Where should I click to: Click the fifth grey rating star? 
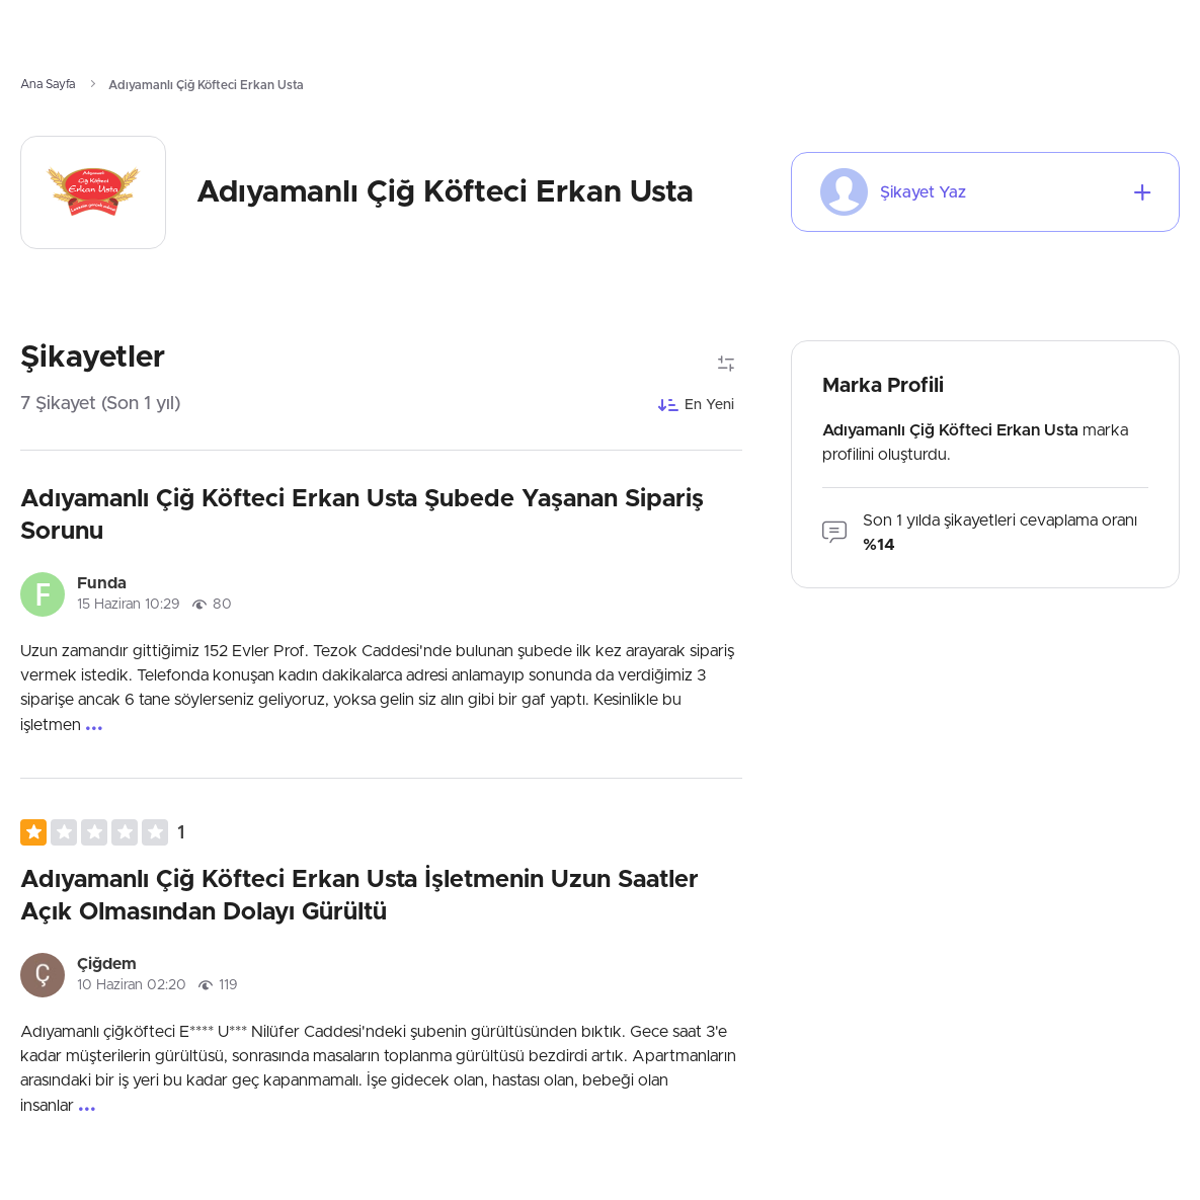coord(155,832)
